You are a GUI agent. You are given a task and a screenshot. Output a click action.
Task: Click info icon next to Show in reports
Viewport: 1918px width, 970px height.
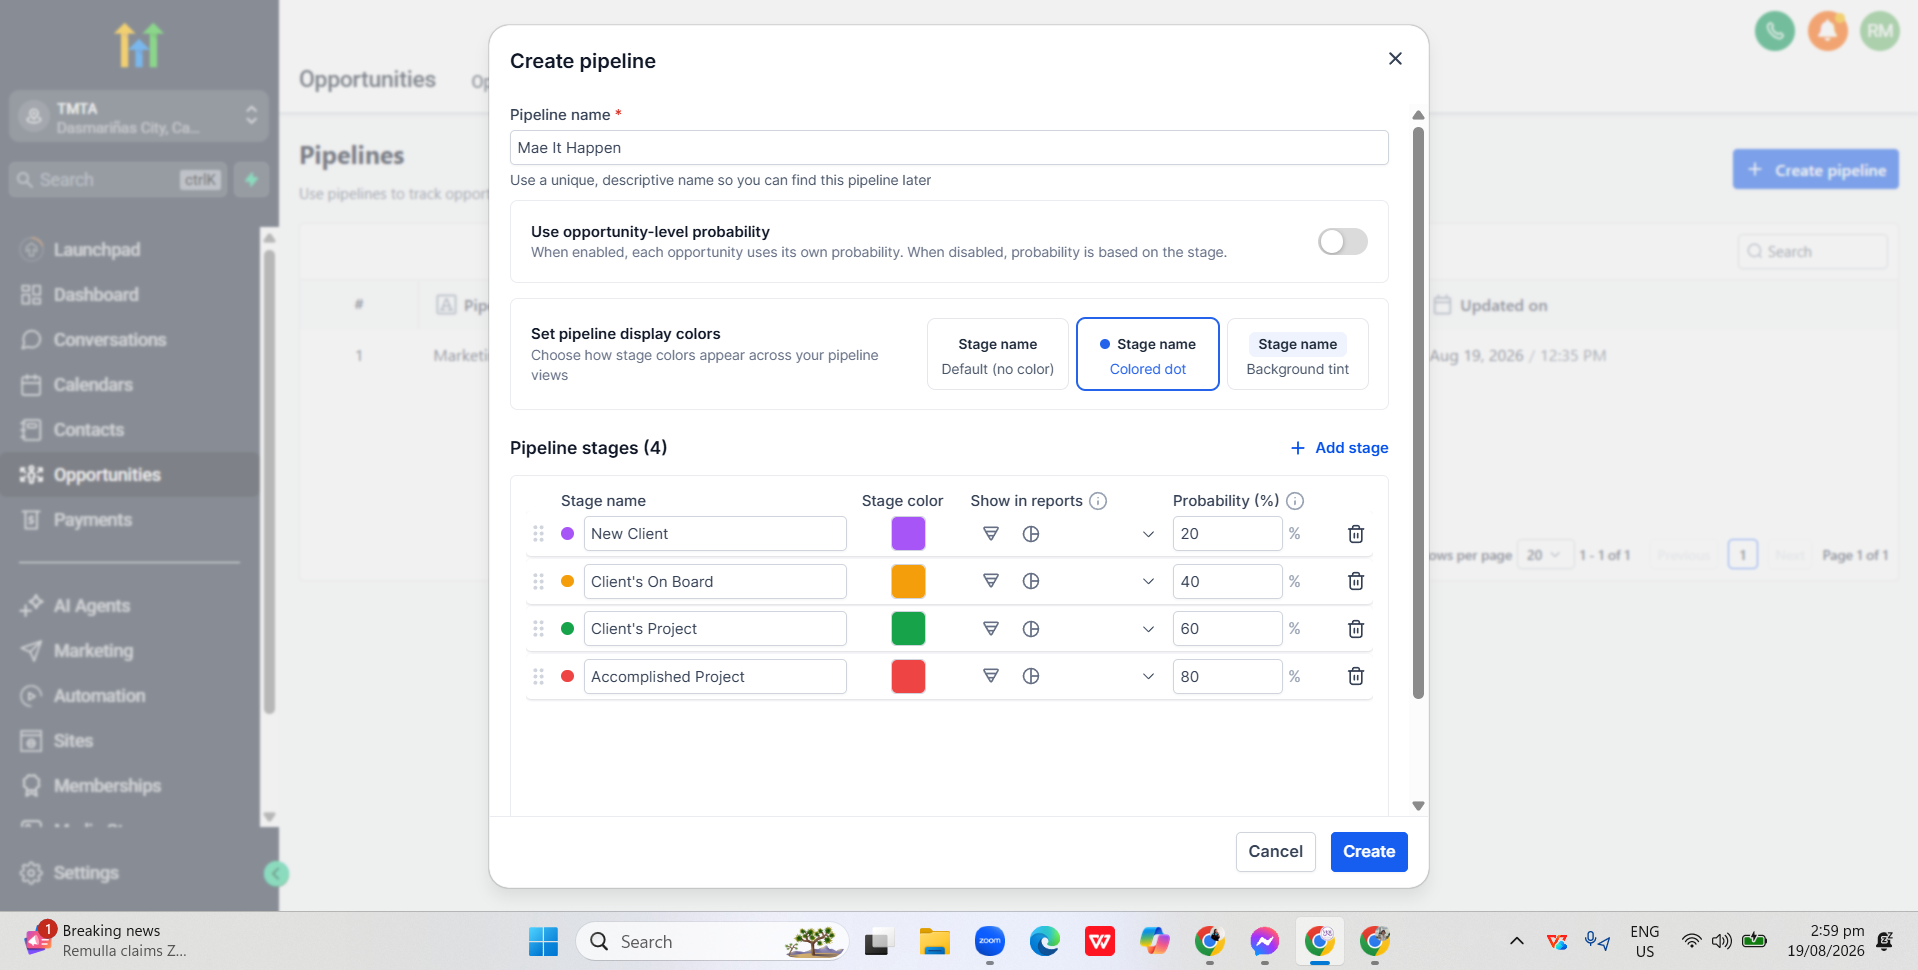pyautogui.click(x=1098, y=501)
